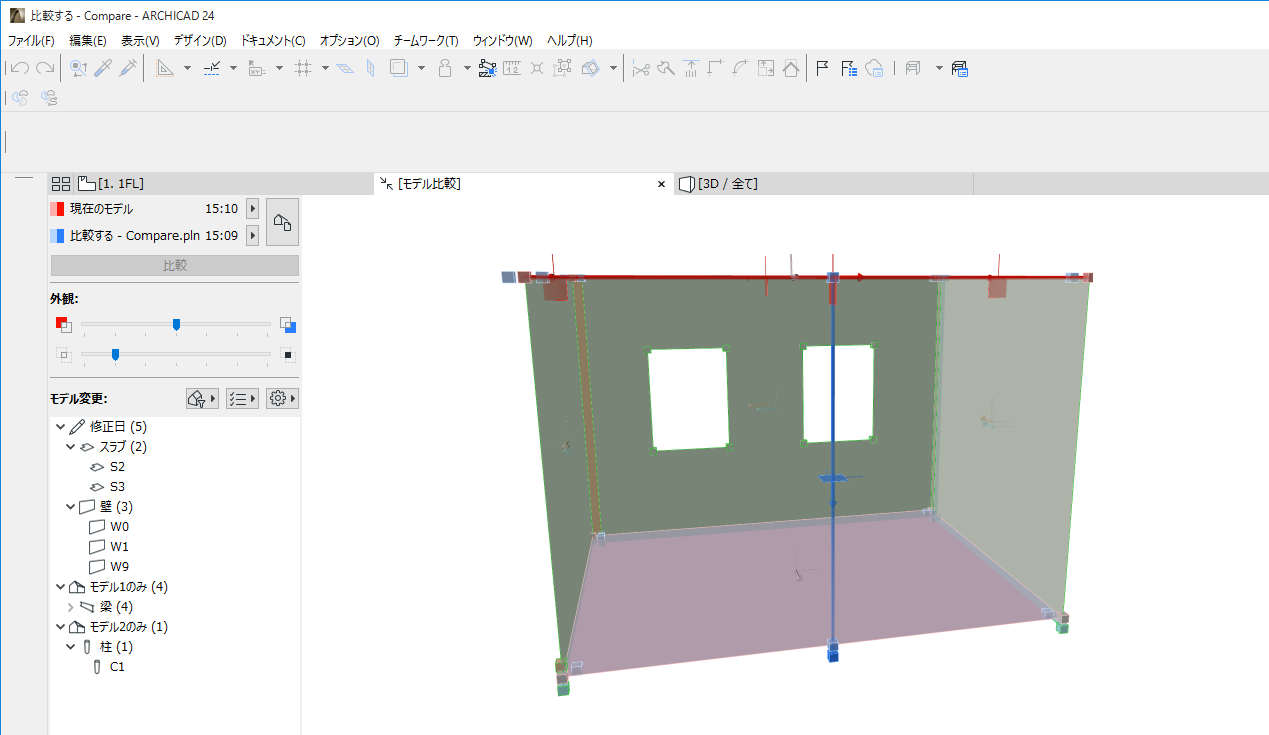Image resolution: width=1269 pixels, height=735 pixels.
Task: Click the checklist options icon in モデル変更
Action: pos(242,398)
